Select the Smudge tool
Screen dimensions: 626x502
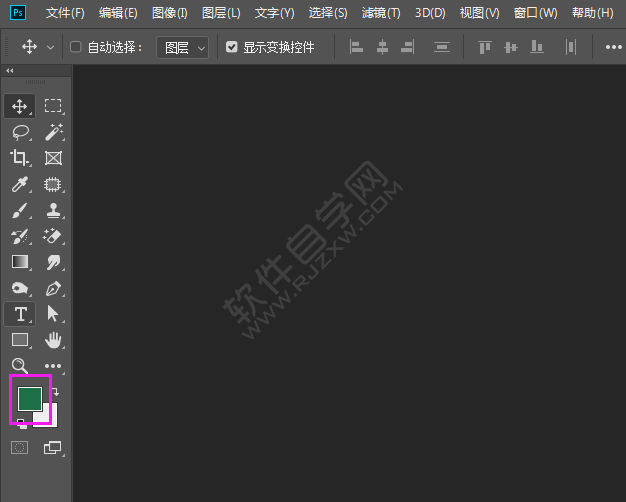[53, 262]
